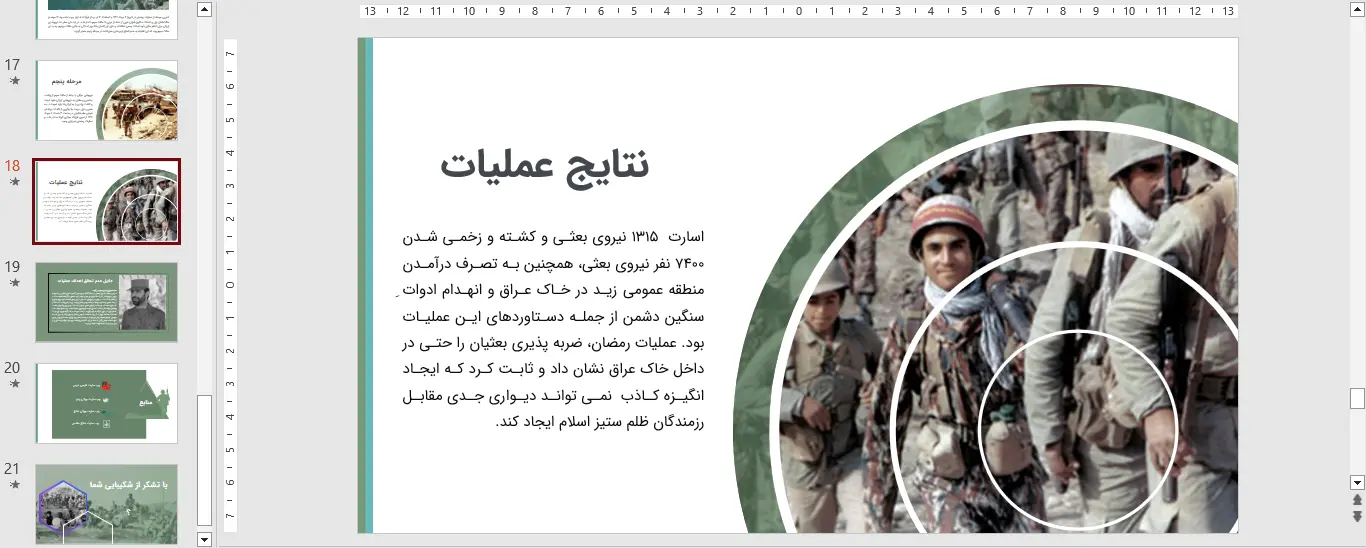Viewport: 1366px width, 548px height.
Task: Click the animation star icon under slide 19
Action: click(x=14, y=283)
